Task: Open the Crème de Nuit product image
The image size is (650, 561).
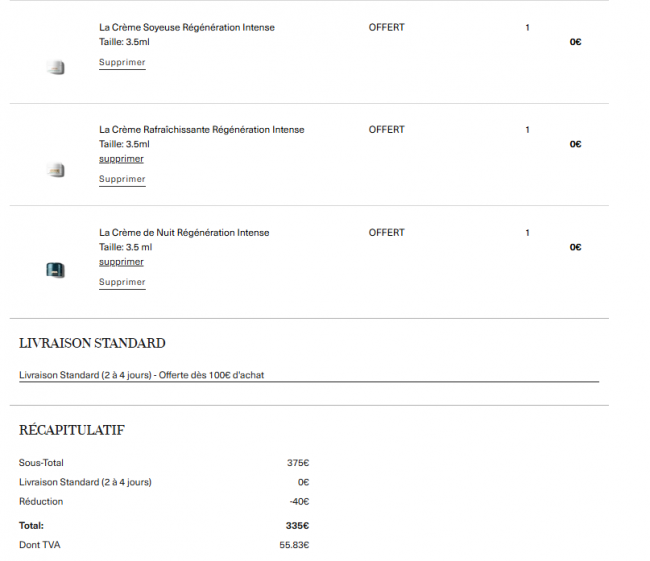Action: click(x=56, y=270)
